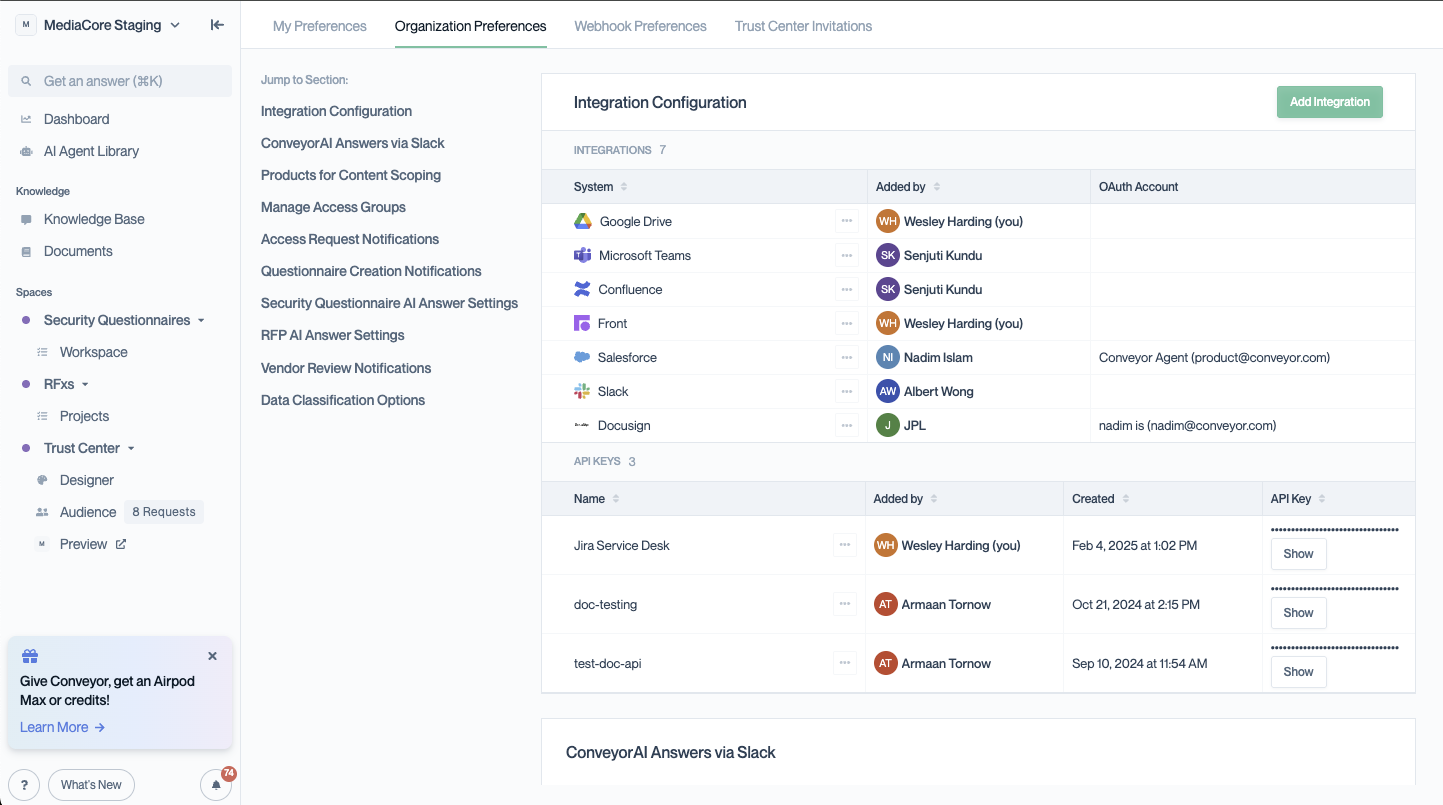Screen dimensions: 1443x805
Task: Open options menu for Docusign row
Action: tap(847, 425)
